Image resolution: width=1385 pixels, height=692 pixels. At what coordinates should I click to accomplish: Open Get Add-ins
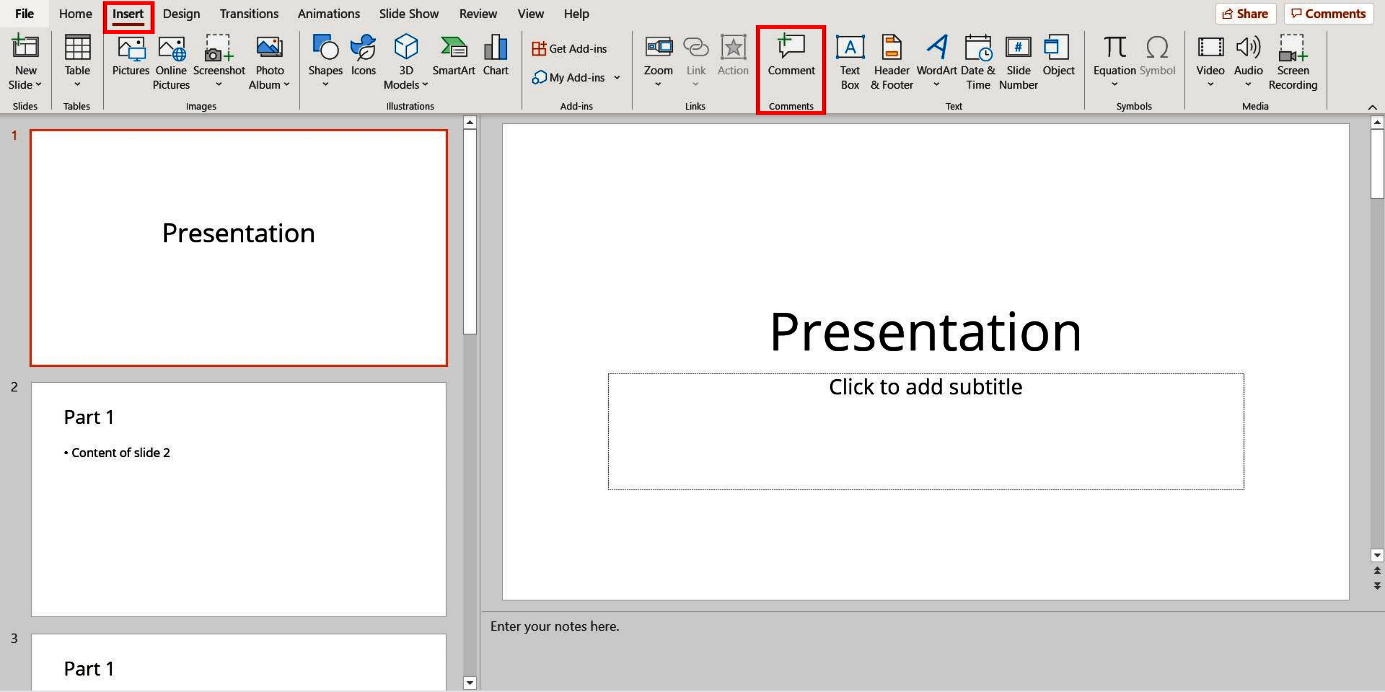pos(571,47)
